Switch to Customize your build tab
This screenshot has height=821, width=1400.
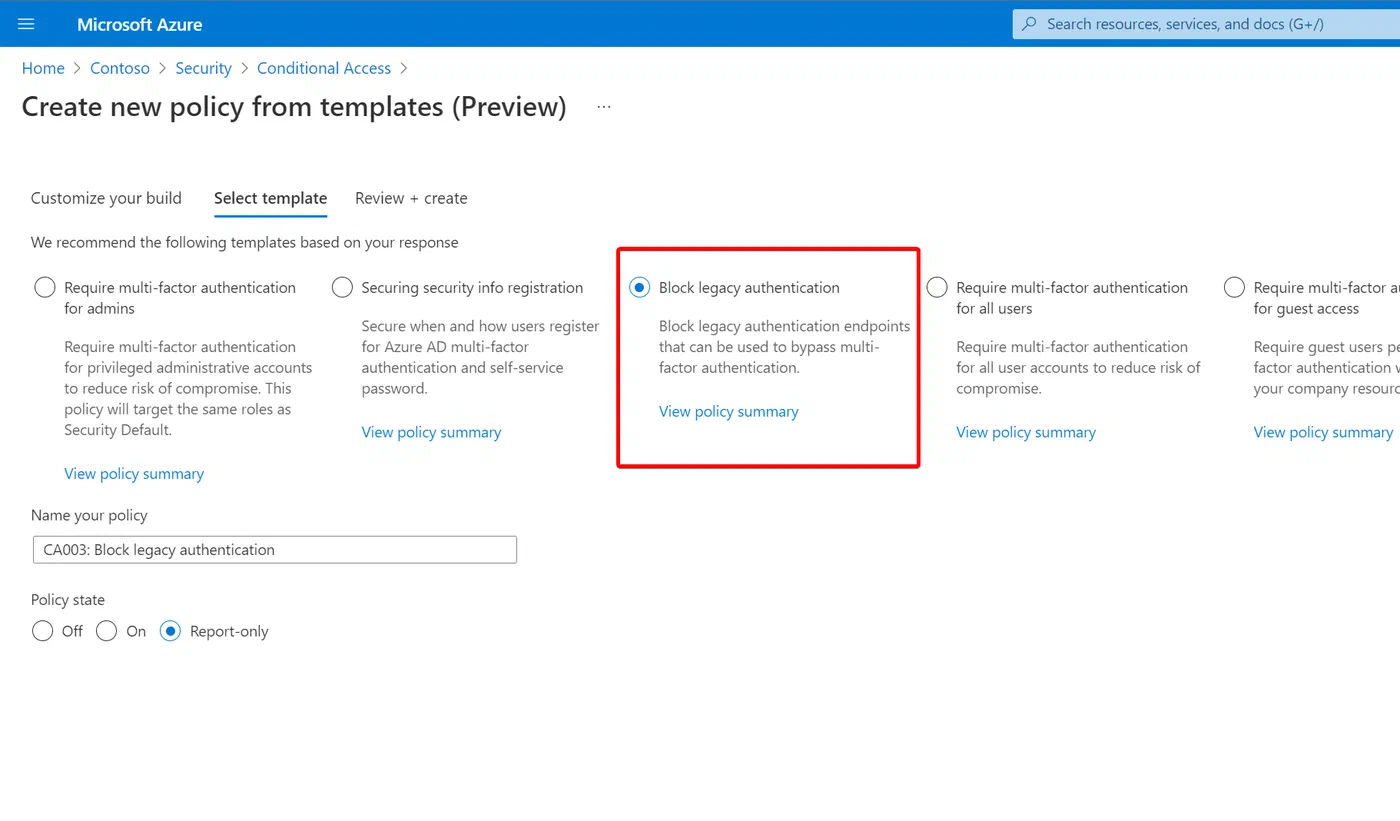click(106, 198)
